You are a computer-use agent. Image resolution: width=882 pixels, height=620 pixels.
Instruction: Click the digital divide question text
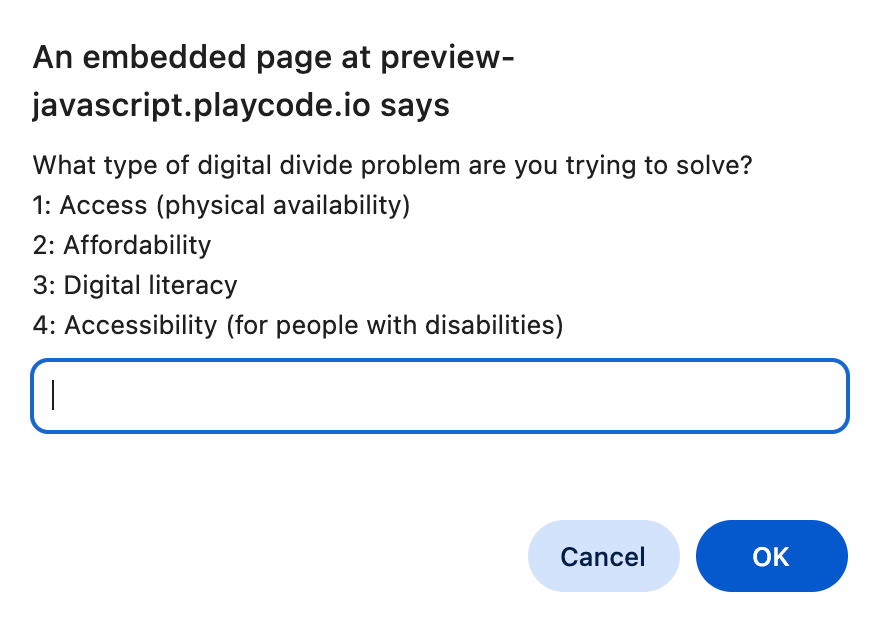coord(393,165)
